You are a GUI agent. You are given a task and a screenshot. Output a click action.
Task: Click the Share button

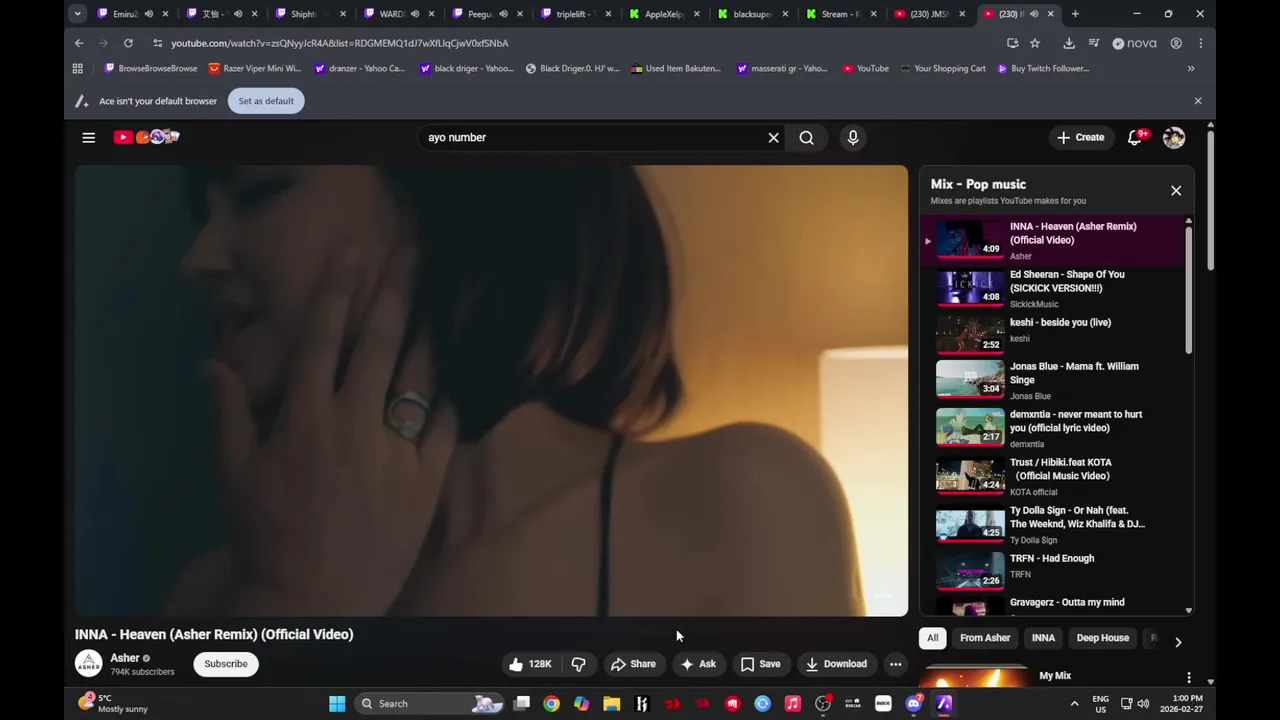633,664
